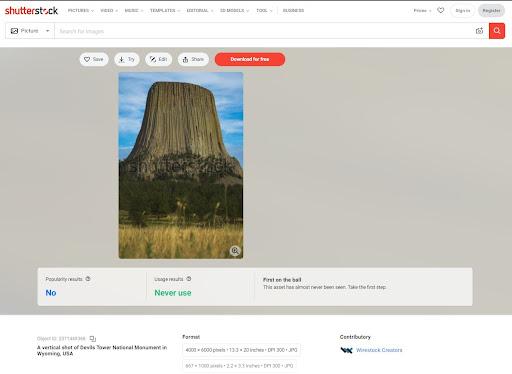
Task: Click the Sign in button
Action: click(x=463, y=11)
